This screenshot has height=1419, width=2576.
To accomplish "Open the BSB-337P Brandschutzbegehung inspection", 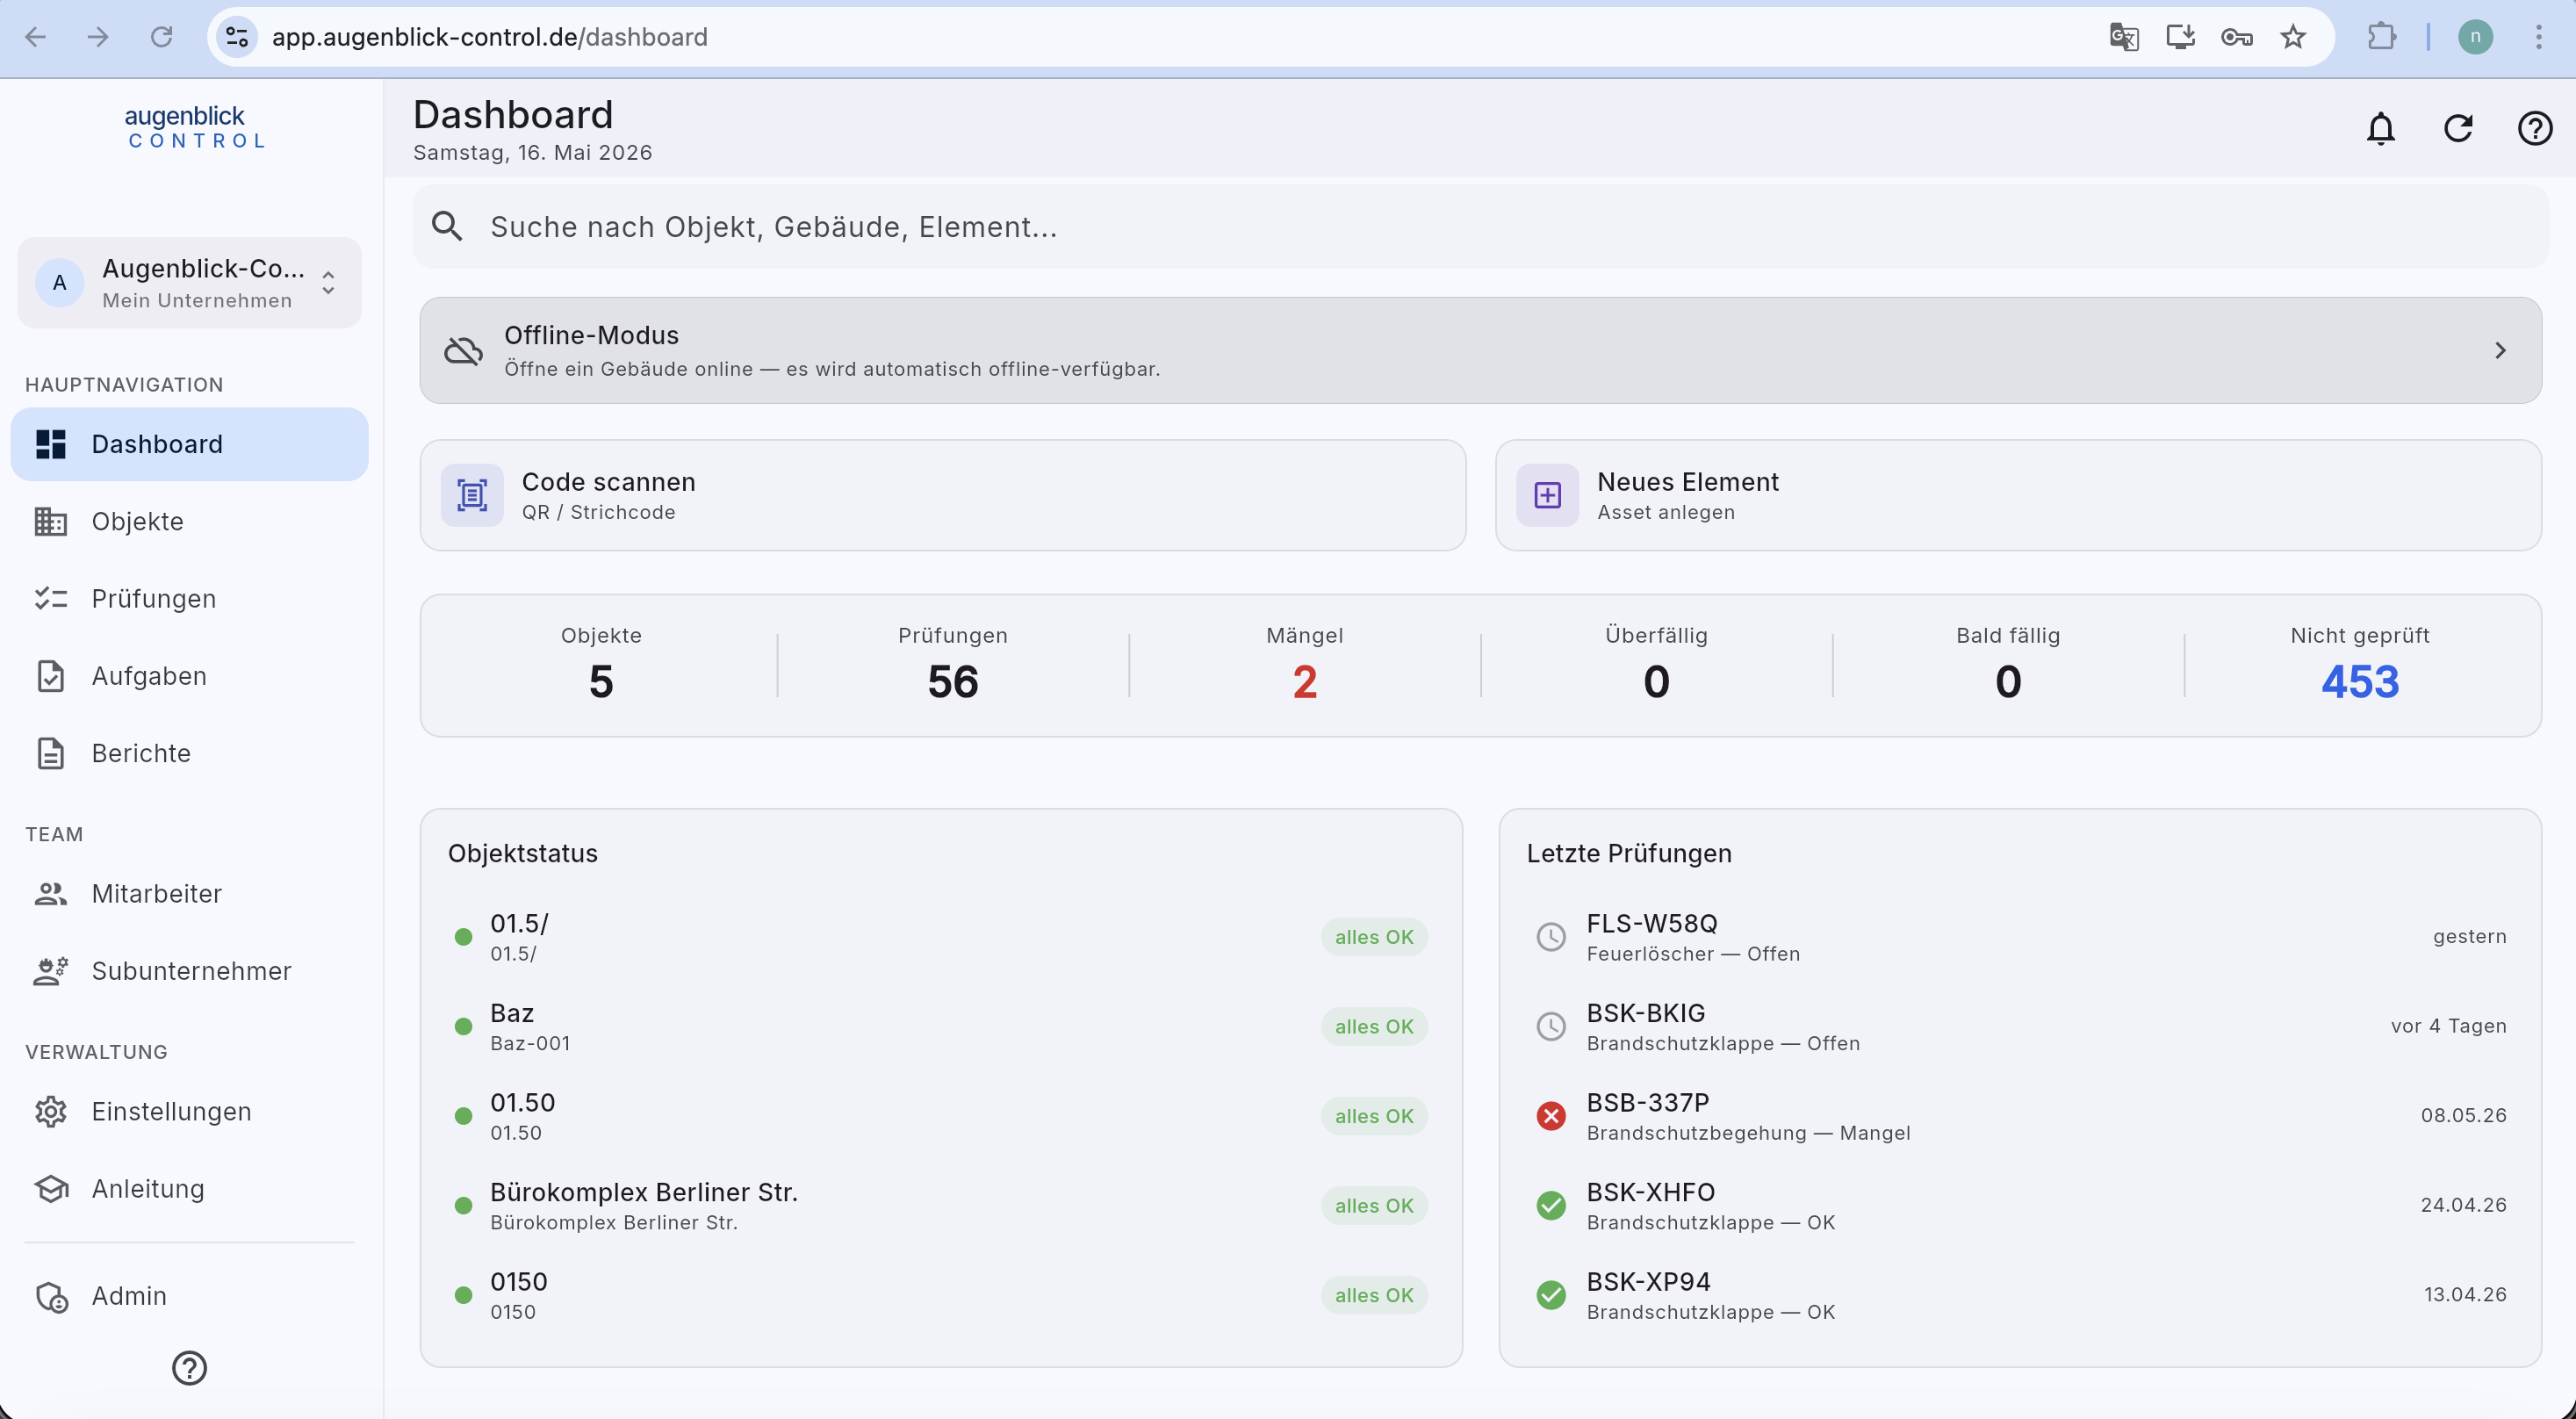I will point(2019,1116).
